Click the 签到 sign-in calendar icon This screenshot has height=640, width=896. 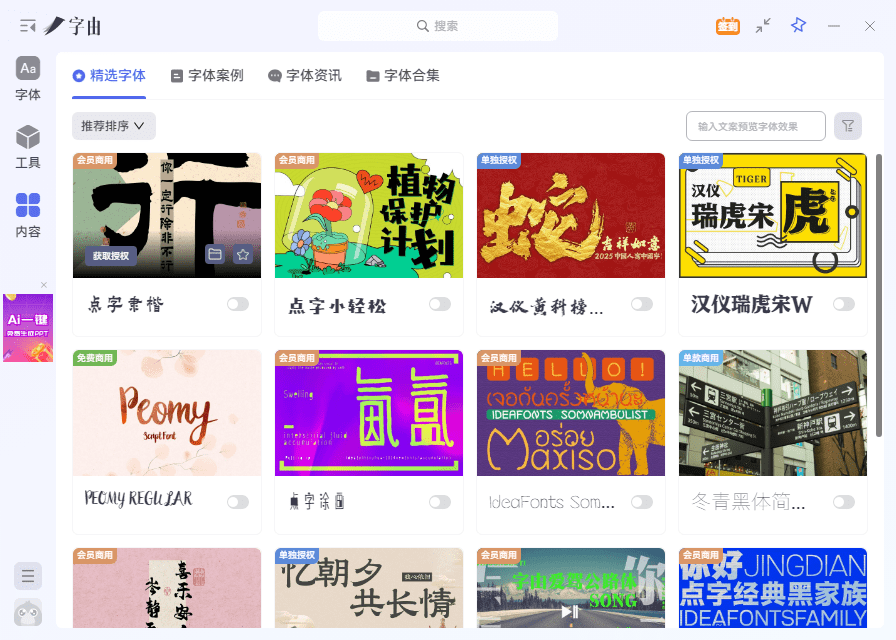(728, 26)
